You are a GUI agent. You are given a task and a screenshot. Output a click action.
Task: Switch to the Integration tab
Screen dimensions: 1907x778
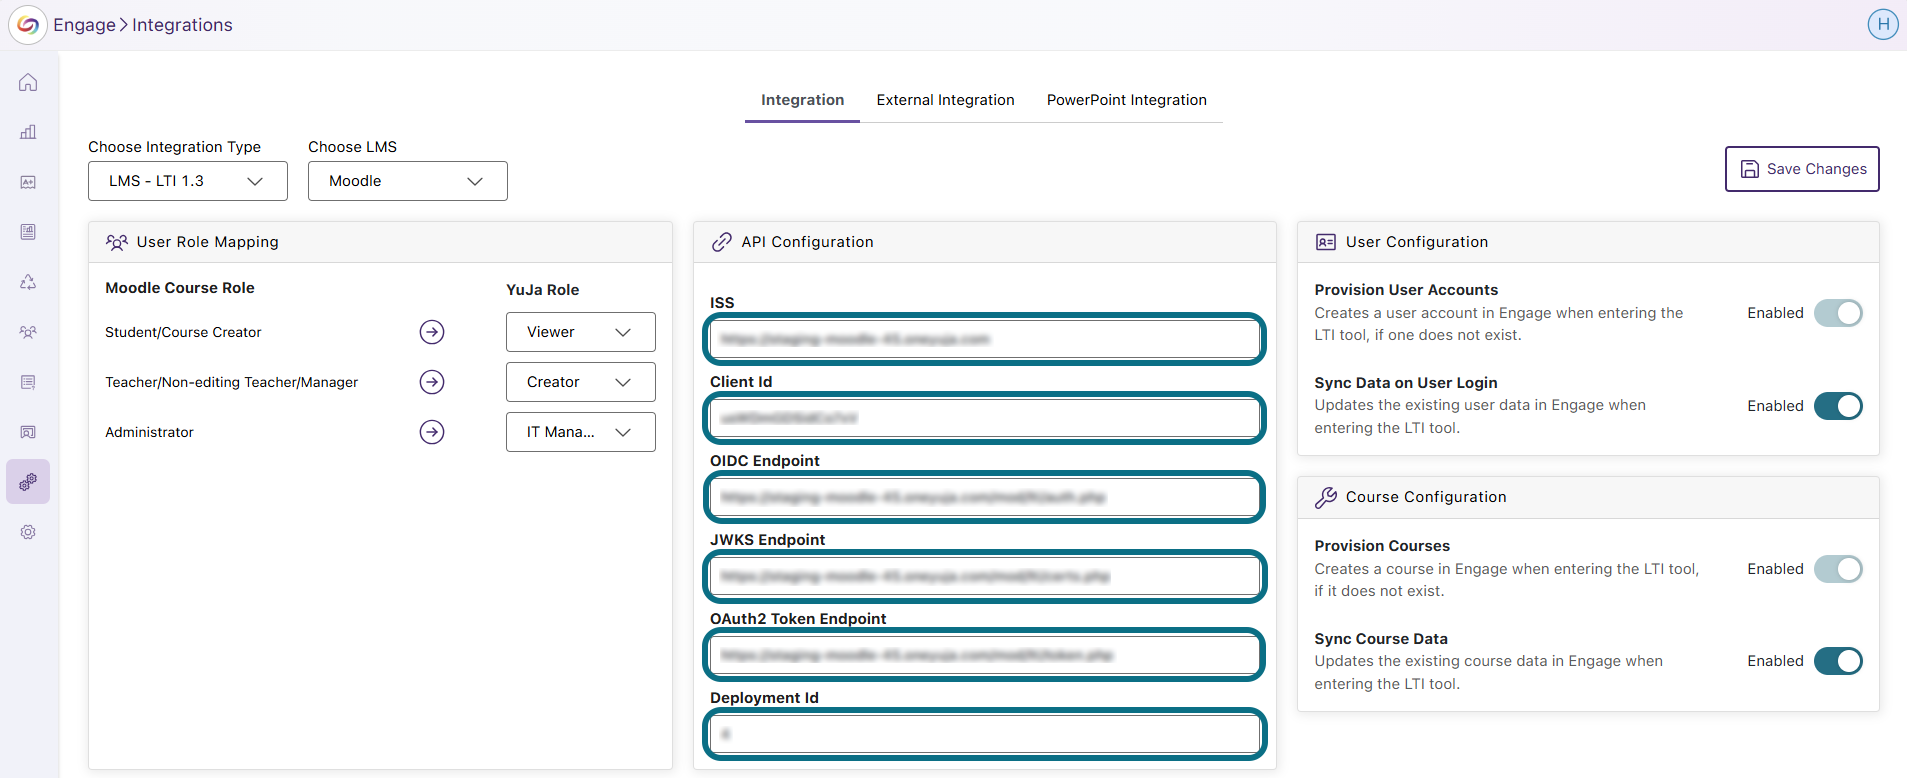pos(802,100)
